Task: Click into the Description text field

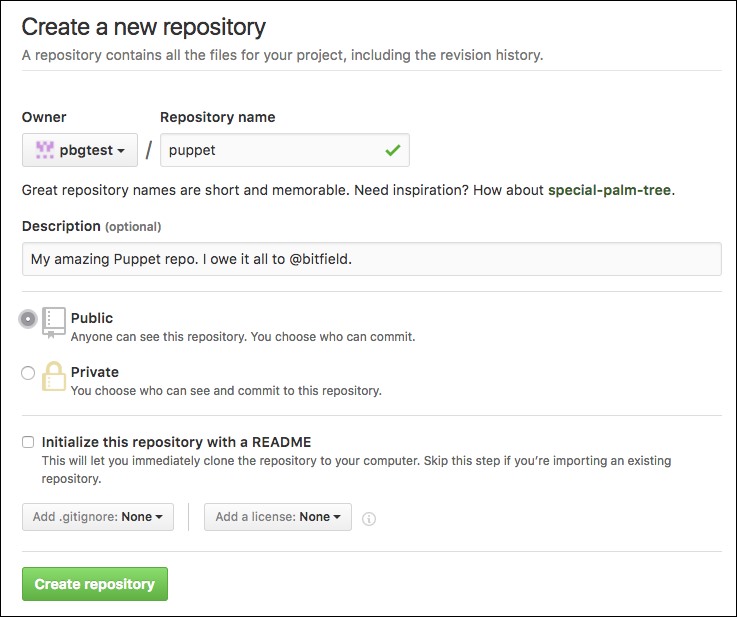Action: [370, 259]
